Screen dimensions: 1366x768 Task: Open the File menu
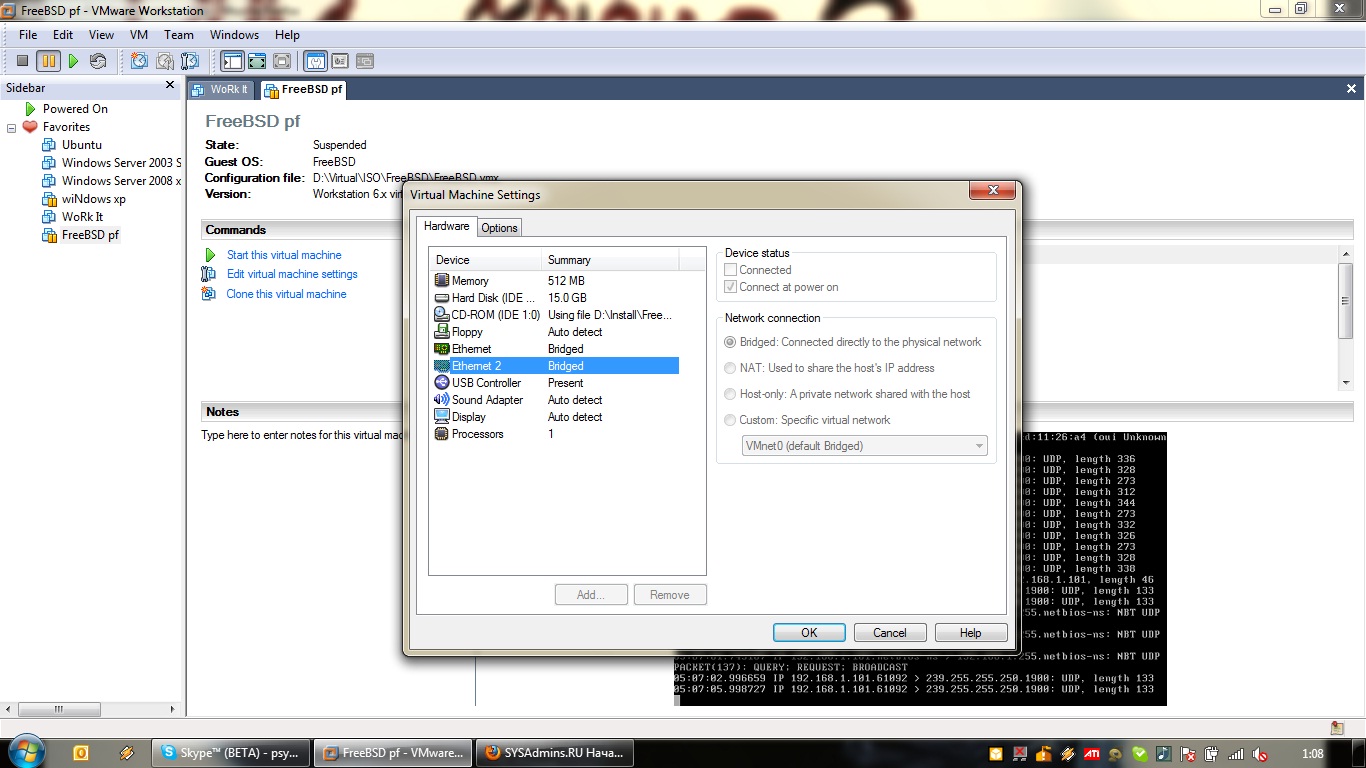(28, 35)
